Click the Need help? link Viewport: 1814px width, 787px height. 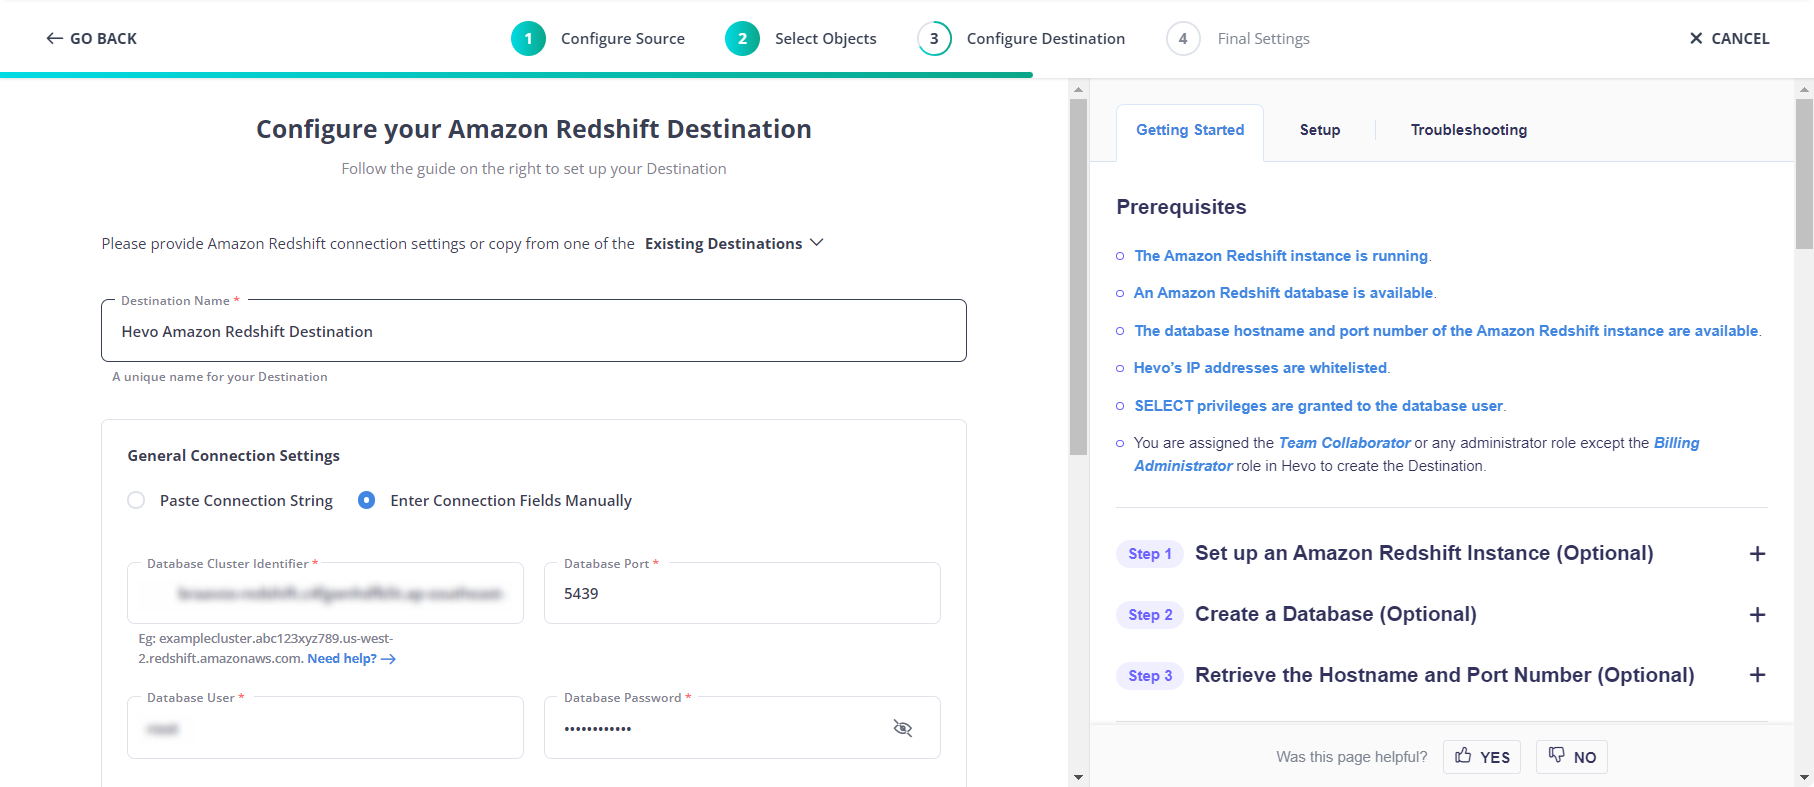[x=351, y=658]
